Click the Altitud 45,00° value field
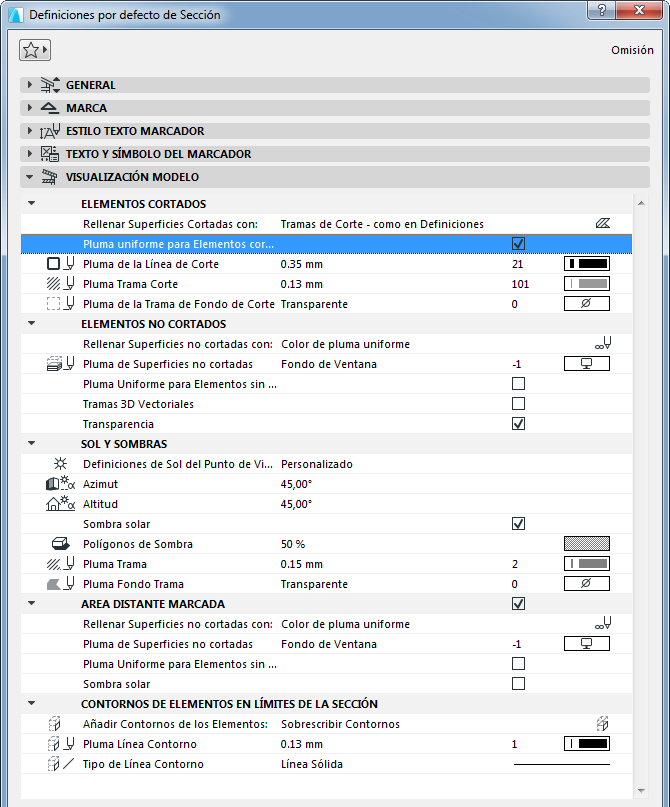 pos(296,504)
